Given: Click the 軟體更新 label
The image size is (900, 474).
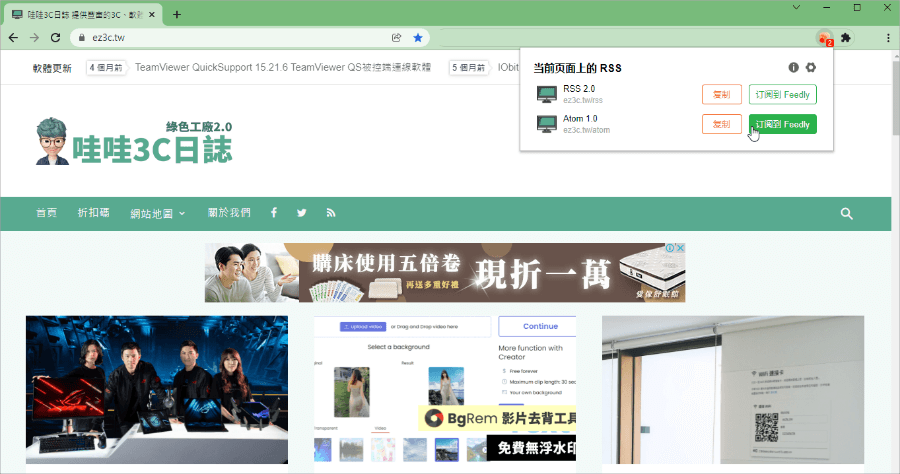Looking at the screenshot, I should [52, 68].
